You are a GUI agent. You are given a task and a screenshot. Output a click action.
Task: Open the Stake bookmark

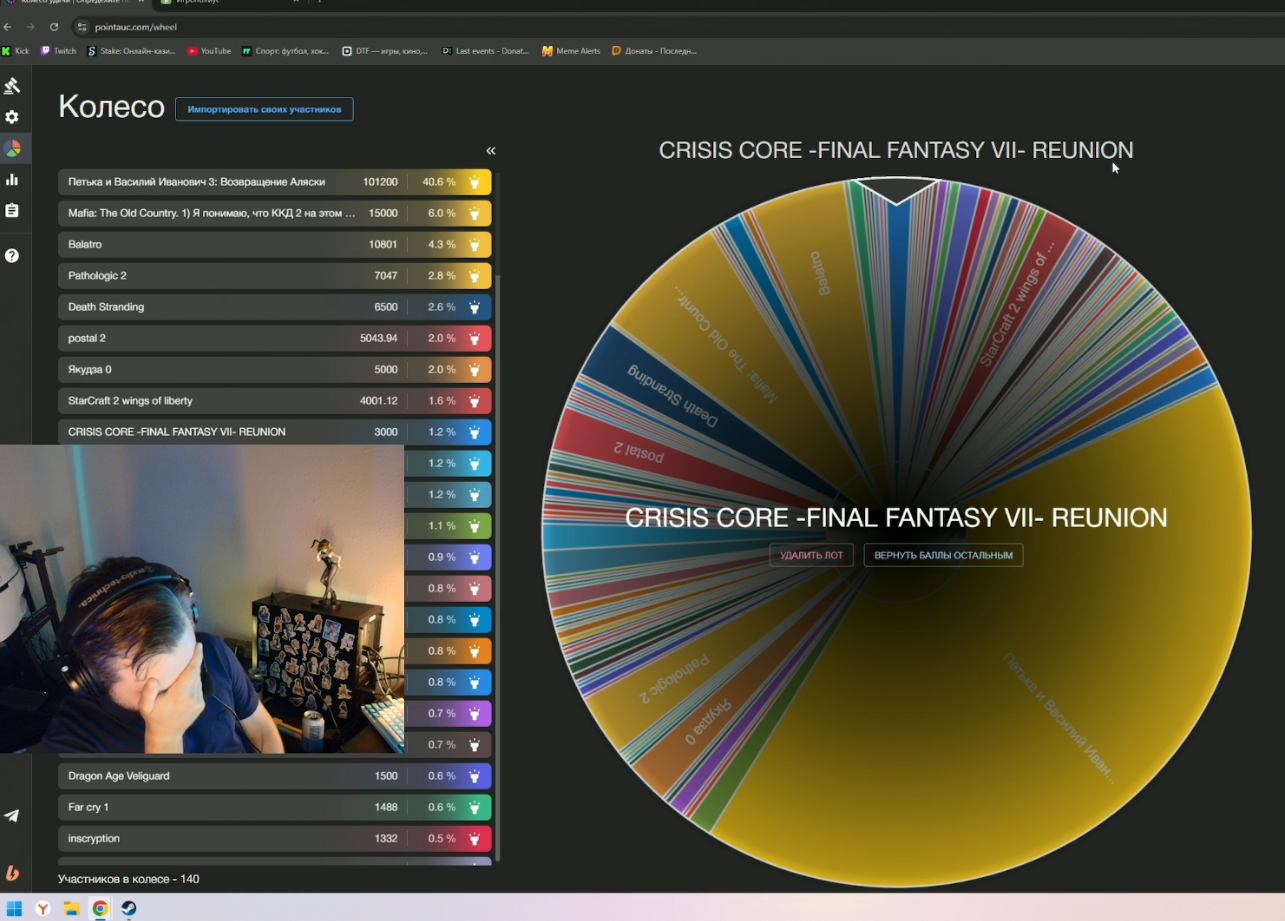coord(131,51)
